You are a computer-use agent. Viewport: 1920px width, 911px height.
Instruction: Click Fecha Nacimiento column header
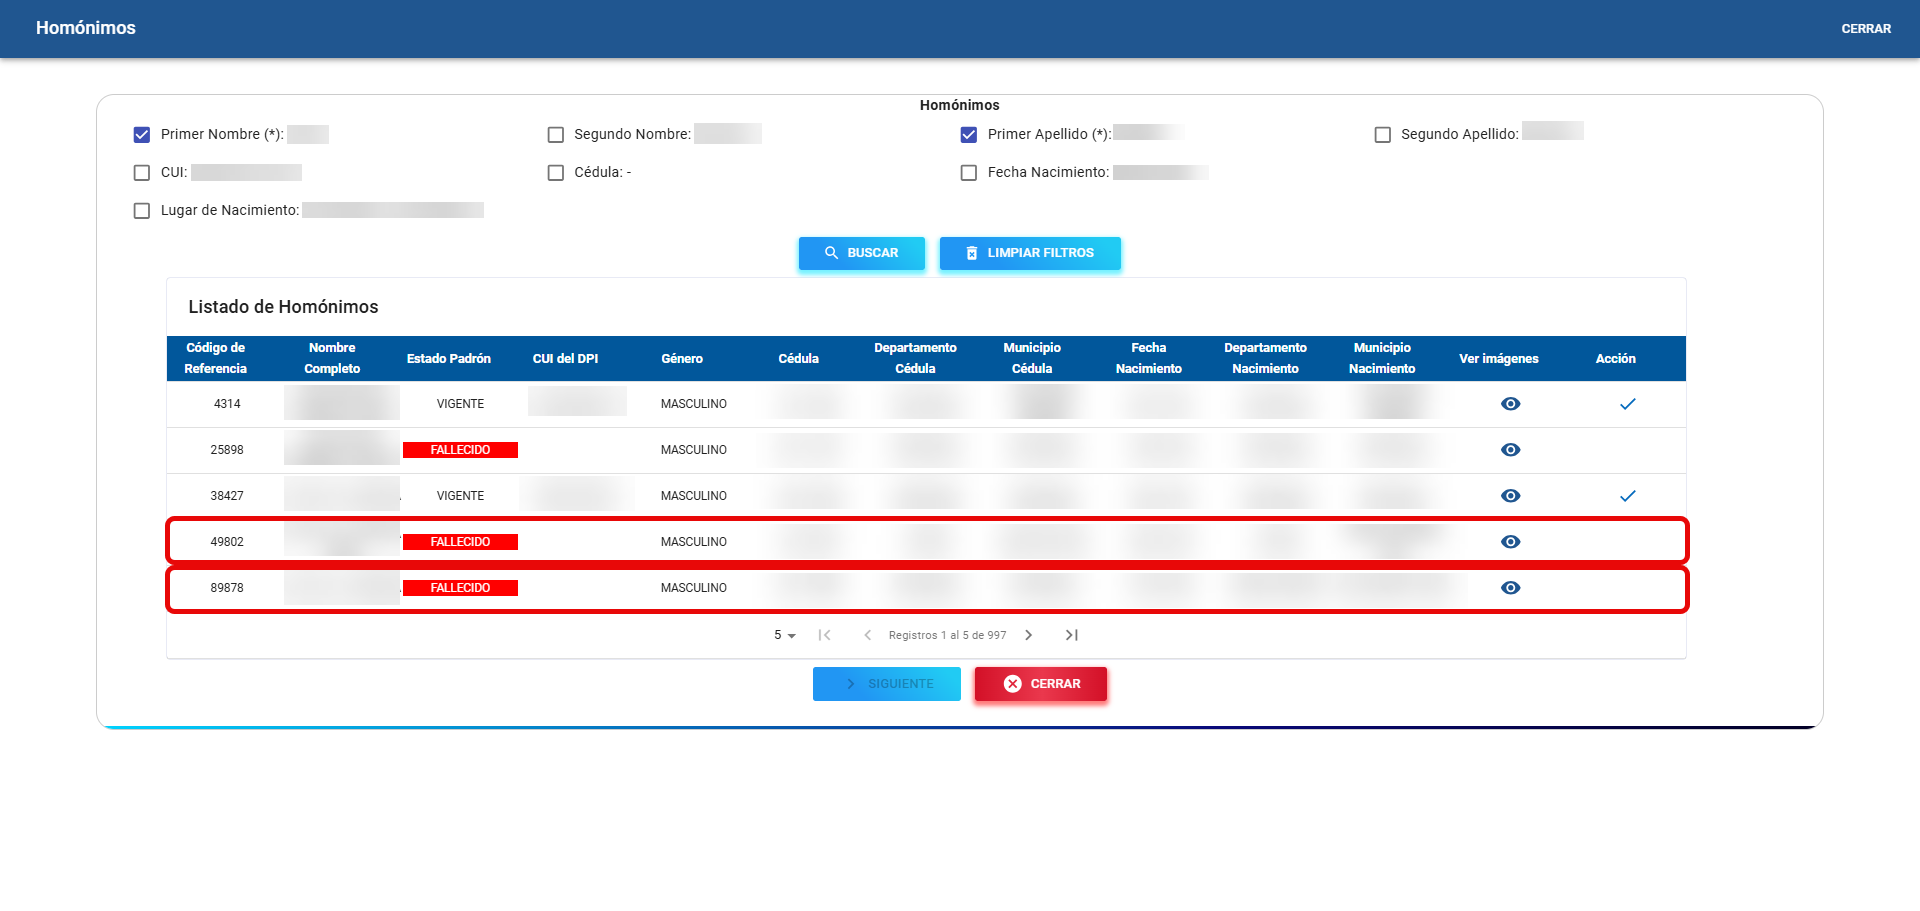(1148, 358)
